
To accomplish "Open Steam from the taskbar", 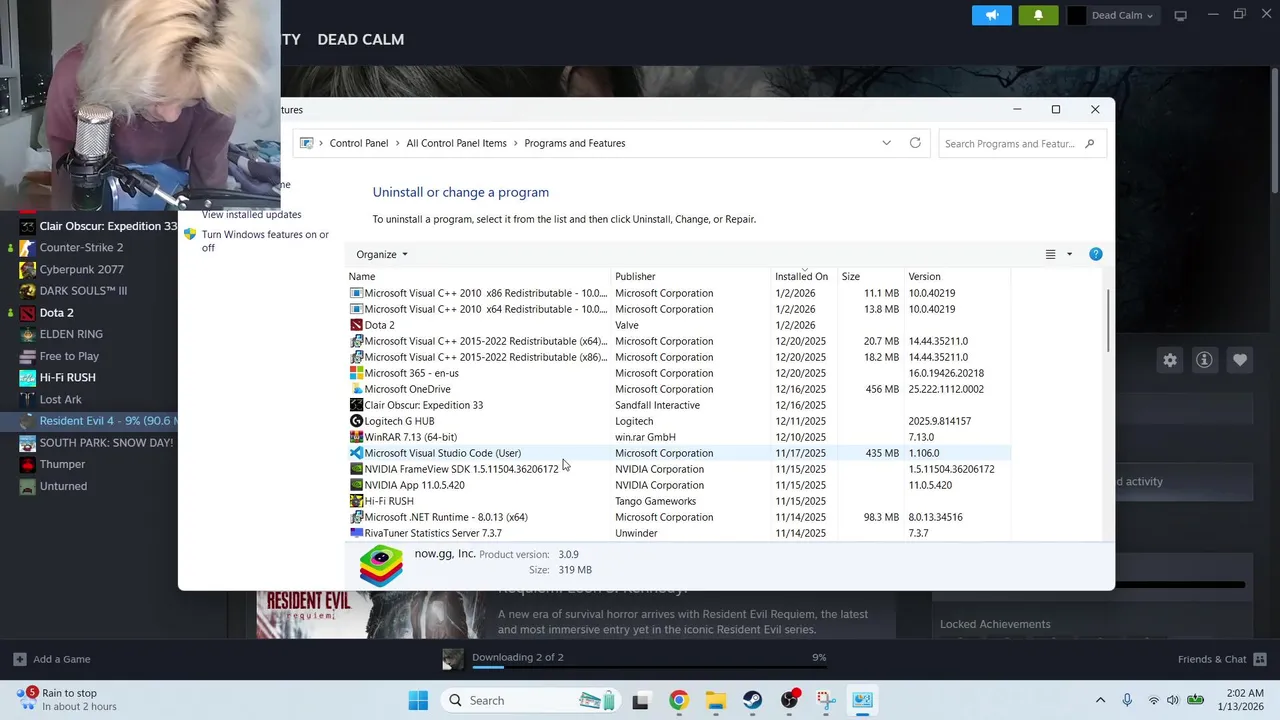I will pos(752,700).
